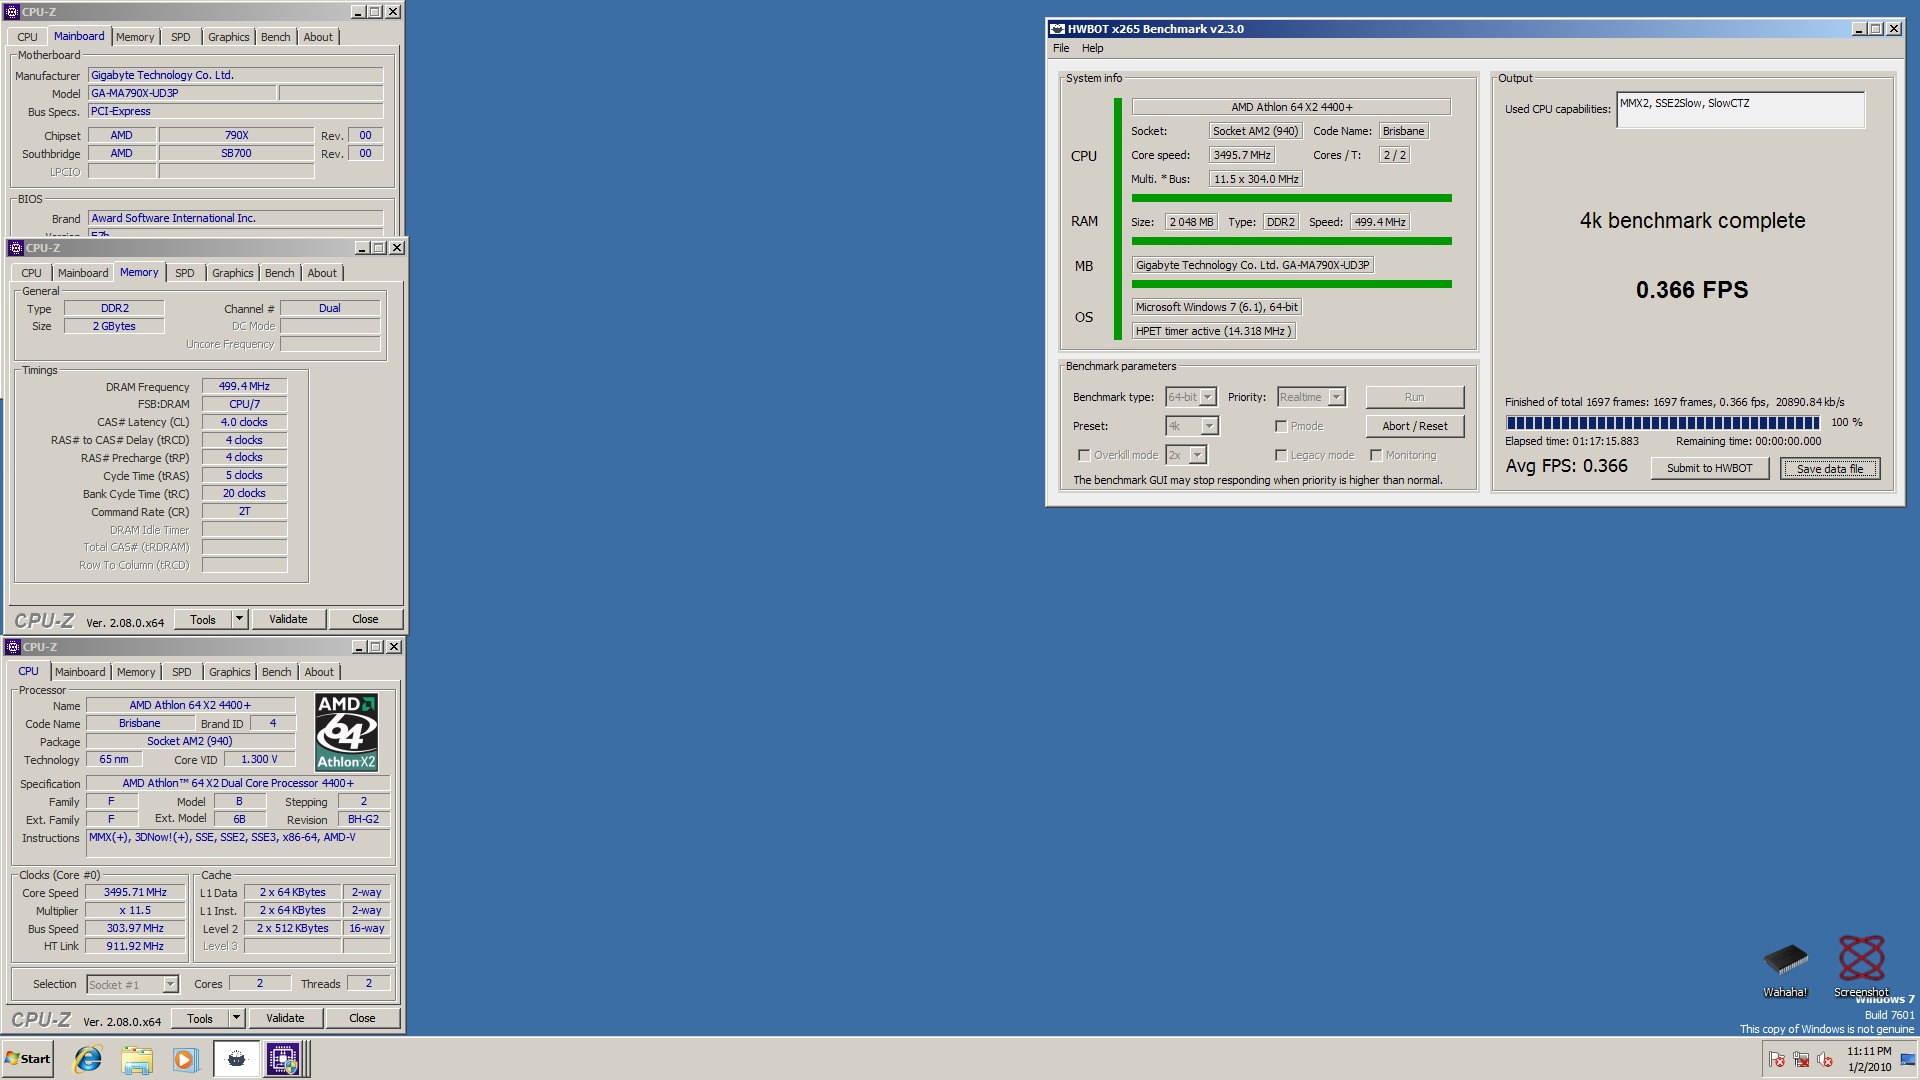Click the AMD Athlon X2 logo

[x=346, y=732]
